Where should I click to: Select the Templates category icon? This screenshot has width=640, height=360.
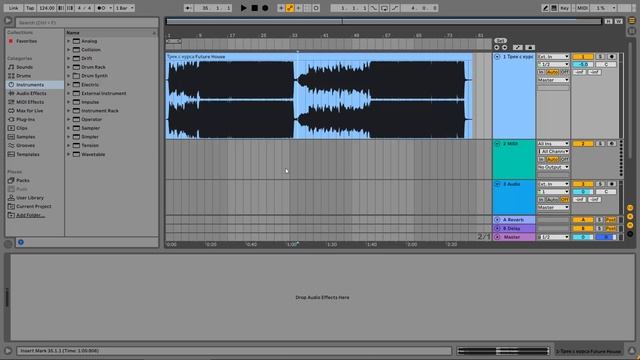pos(11,154)
